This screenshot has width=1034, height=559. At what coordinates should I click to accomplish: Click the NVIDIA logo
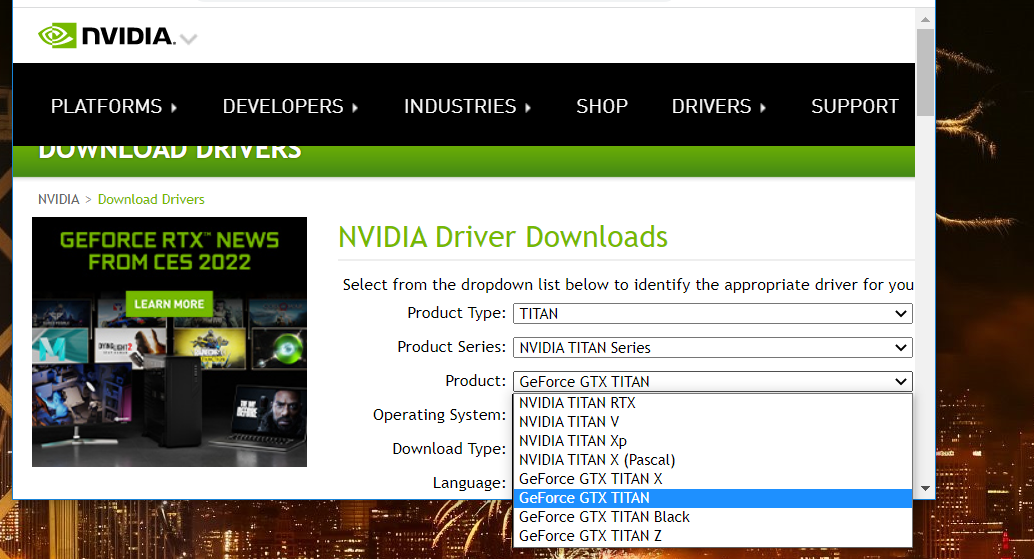[107, 36]
